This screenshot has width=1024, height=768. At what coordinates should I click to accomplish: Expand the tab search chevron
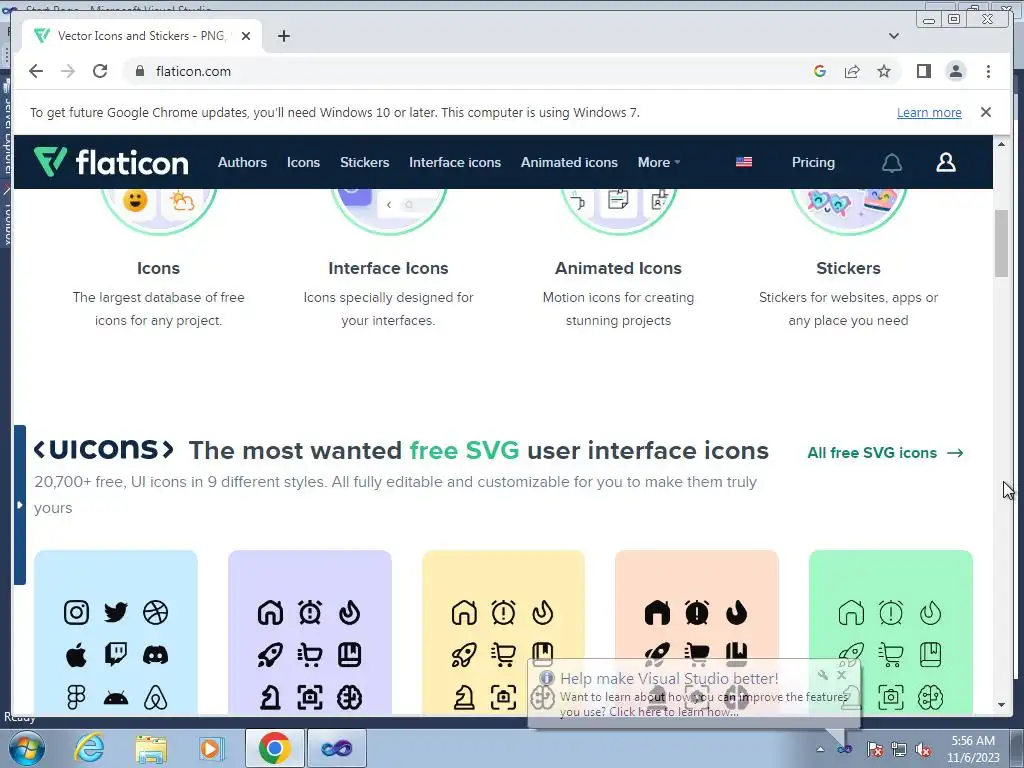[x=893, y=36]
